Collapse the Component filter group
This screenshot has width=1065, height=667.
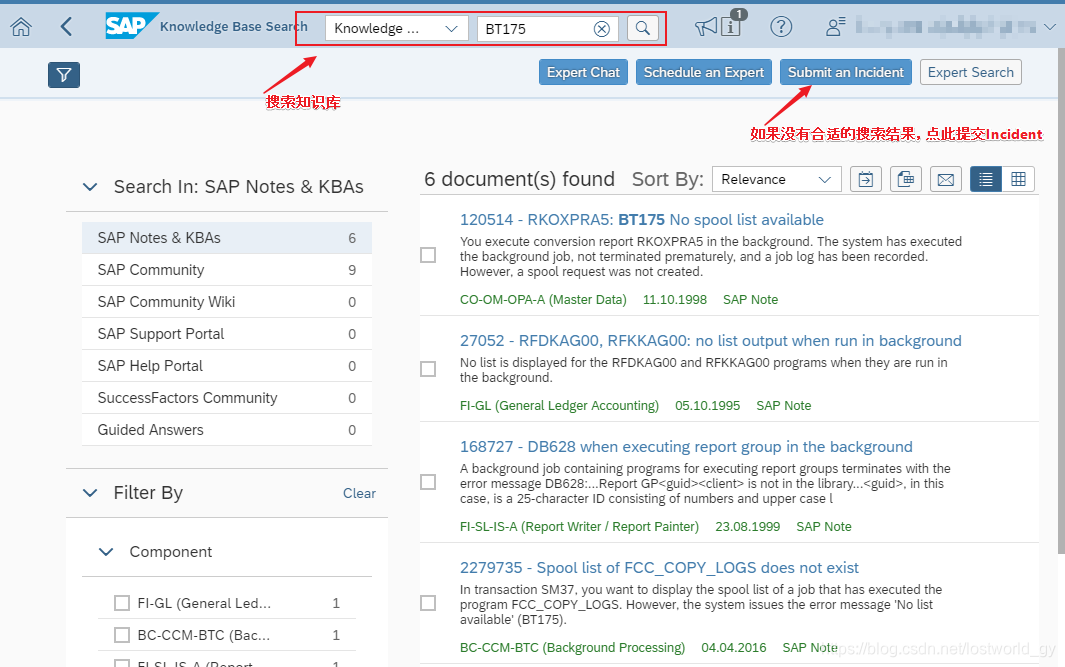point(106,552)
